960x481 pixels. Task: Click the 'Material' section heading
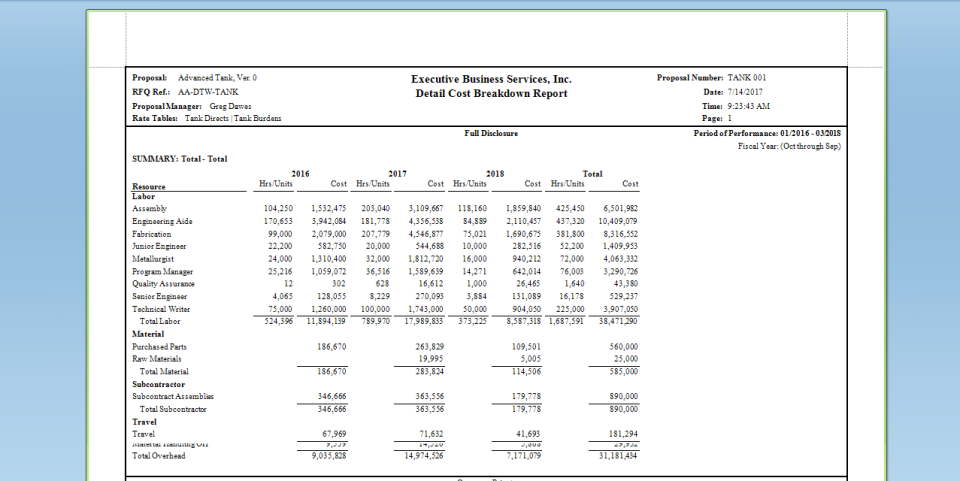(x=148, y=335)
